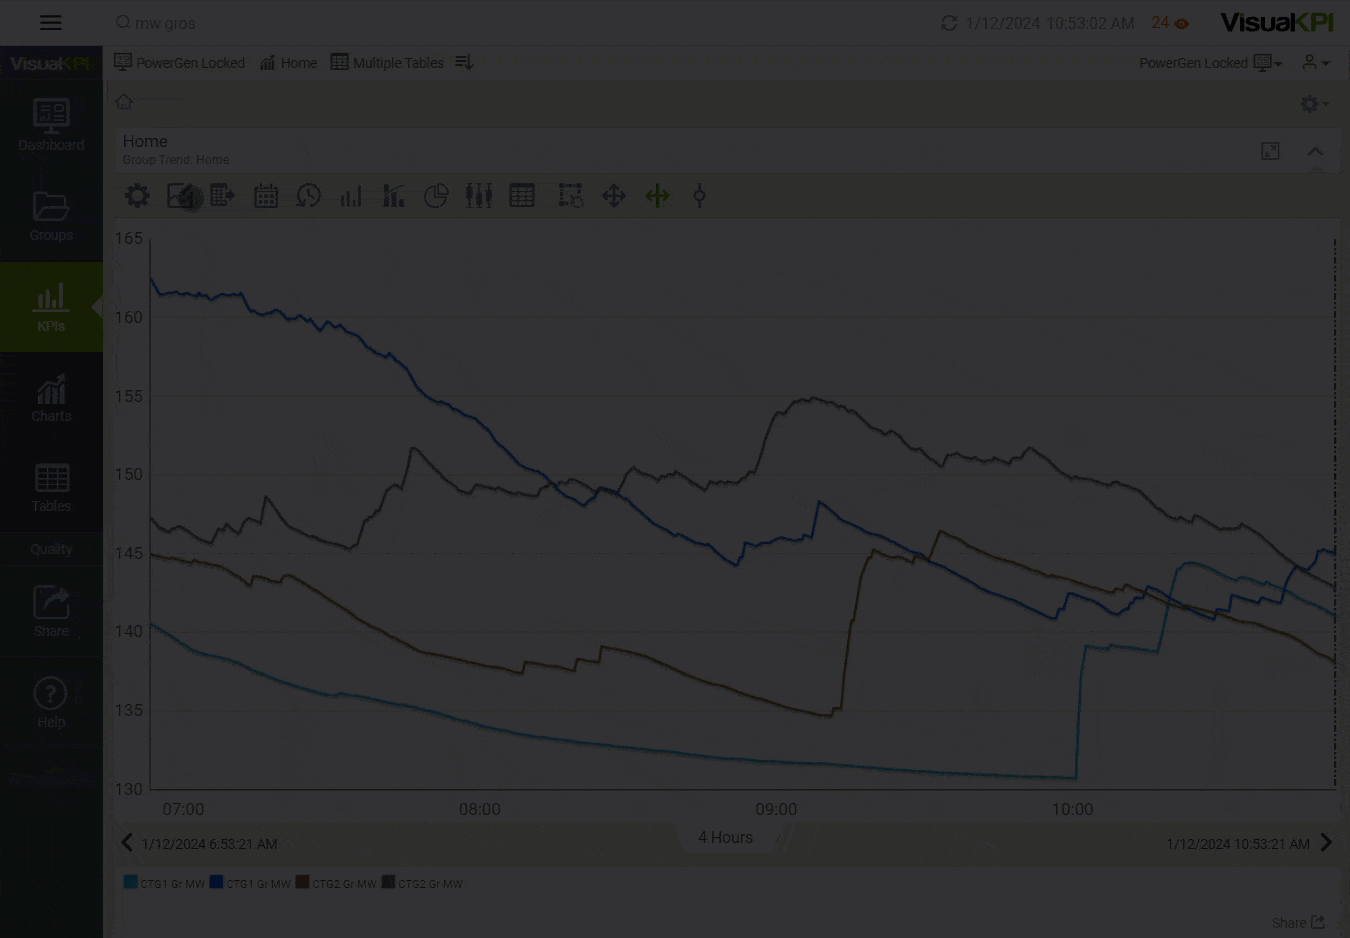Open the calendar date picker icon
The width and height of the screenshot is (1350, 938).
266,196
